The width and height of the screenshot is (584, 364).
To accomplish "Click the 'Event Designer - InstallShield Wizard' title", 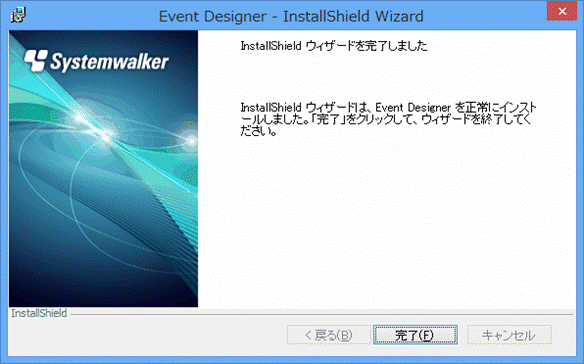I will tap(291, 16).
